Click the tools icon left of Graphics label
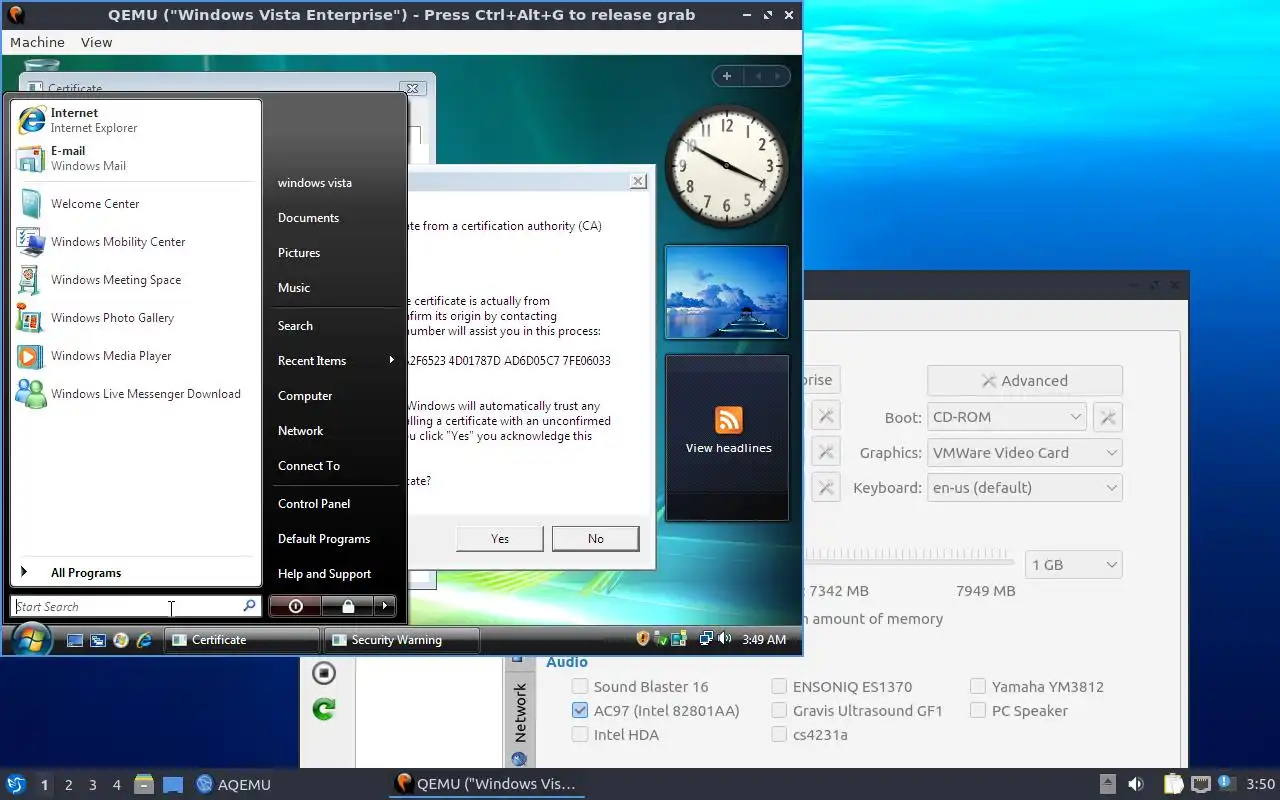This screenshot has width=1280, height=800. tap(825, 453)
